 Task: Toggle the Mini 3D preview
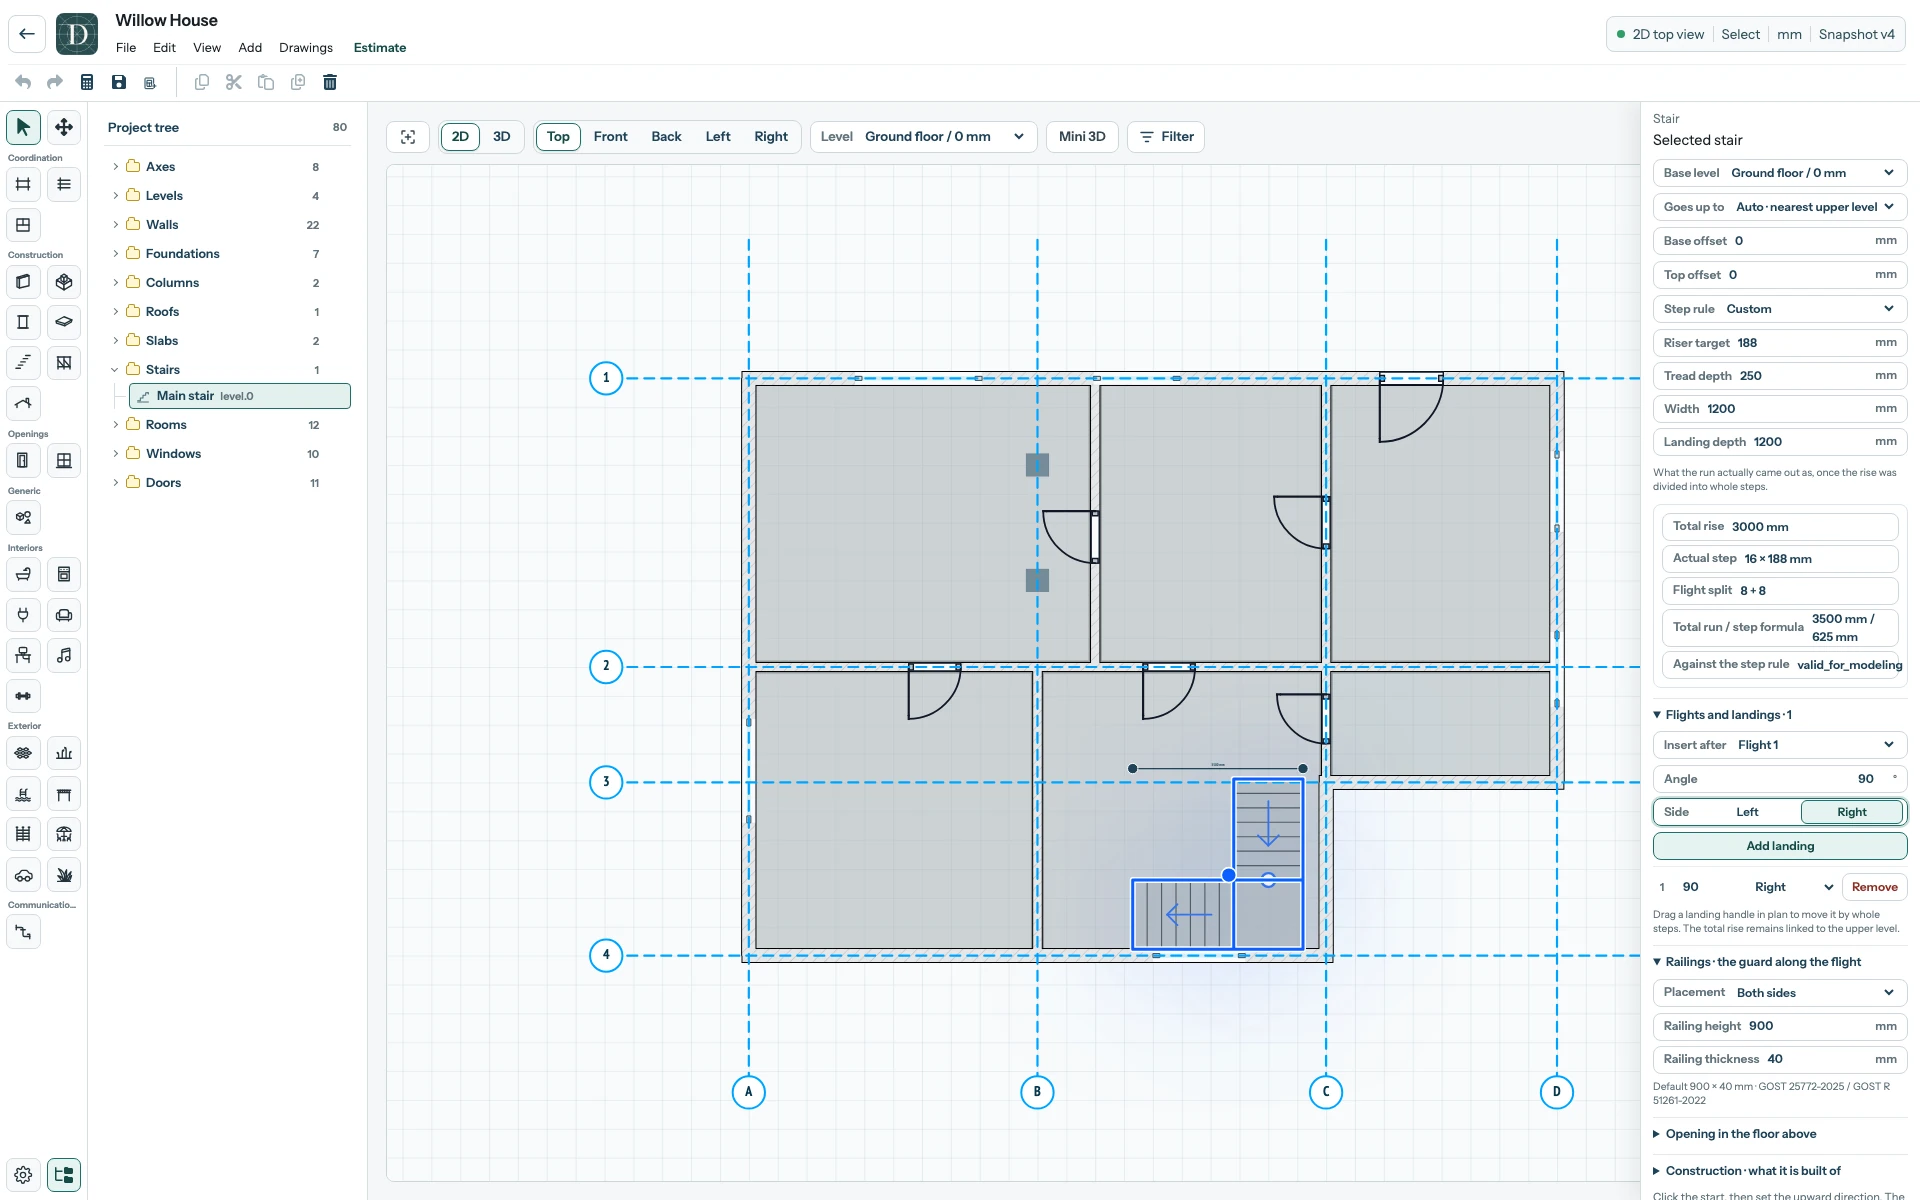point(1082,137)
